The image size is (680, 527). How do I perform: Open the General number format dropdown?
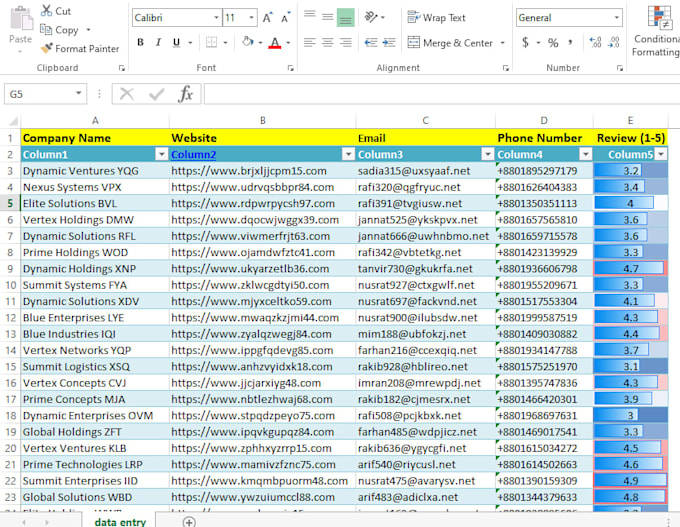pos(616,18)
